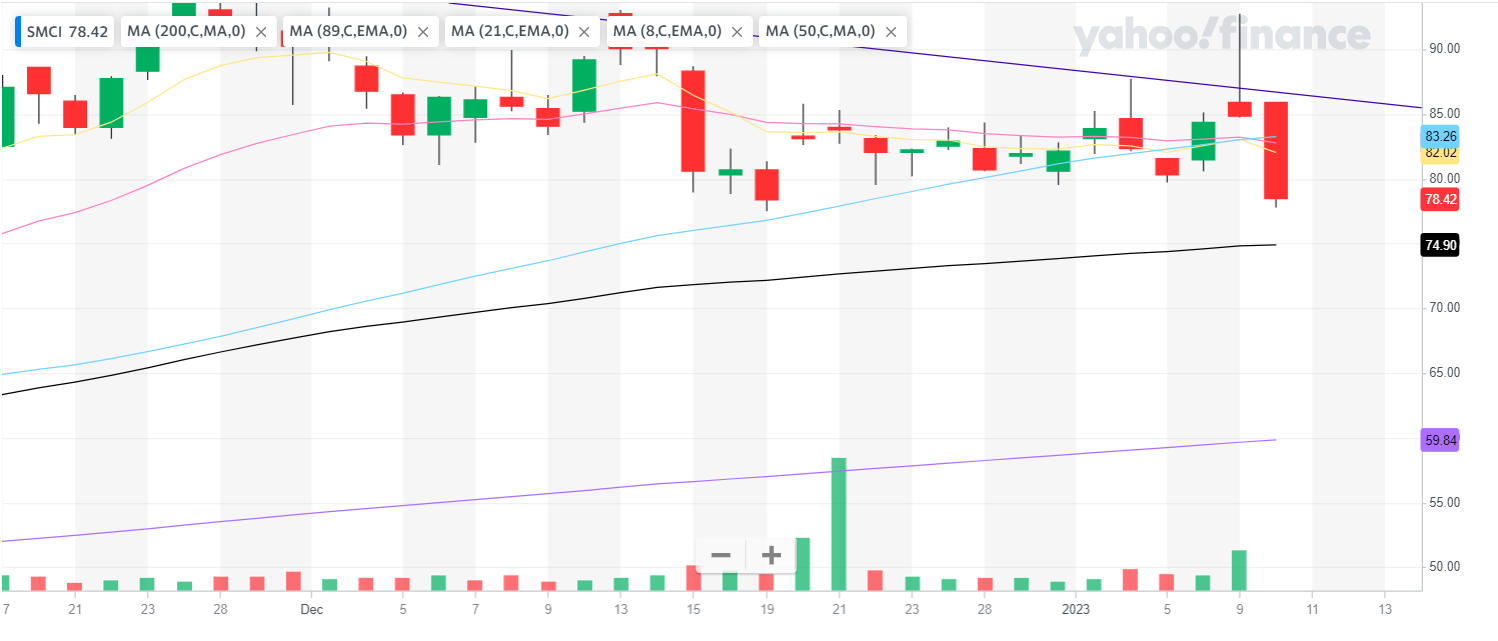
Task: Select the MA (200,C,MA,0) legend label
Action: pos(185,32)
